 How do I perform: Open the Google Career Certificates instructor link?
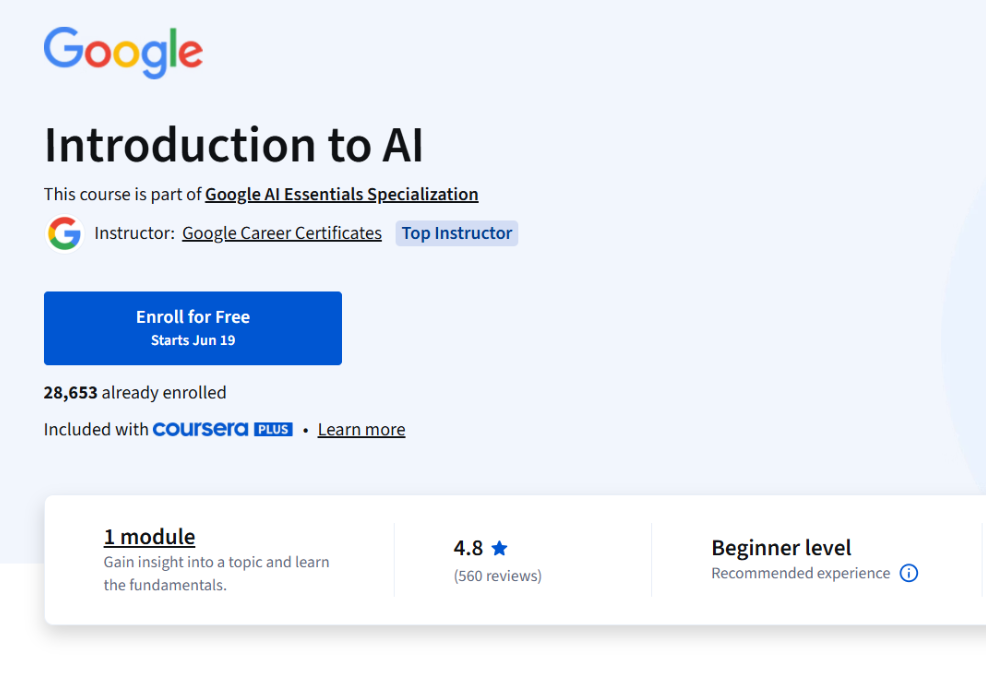[281, 232]
